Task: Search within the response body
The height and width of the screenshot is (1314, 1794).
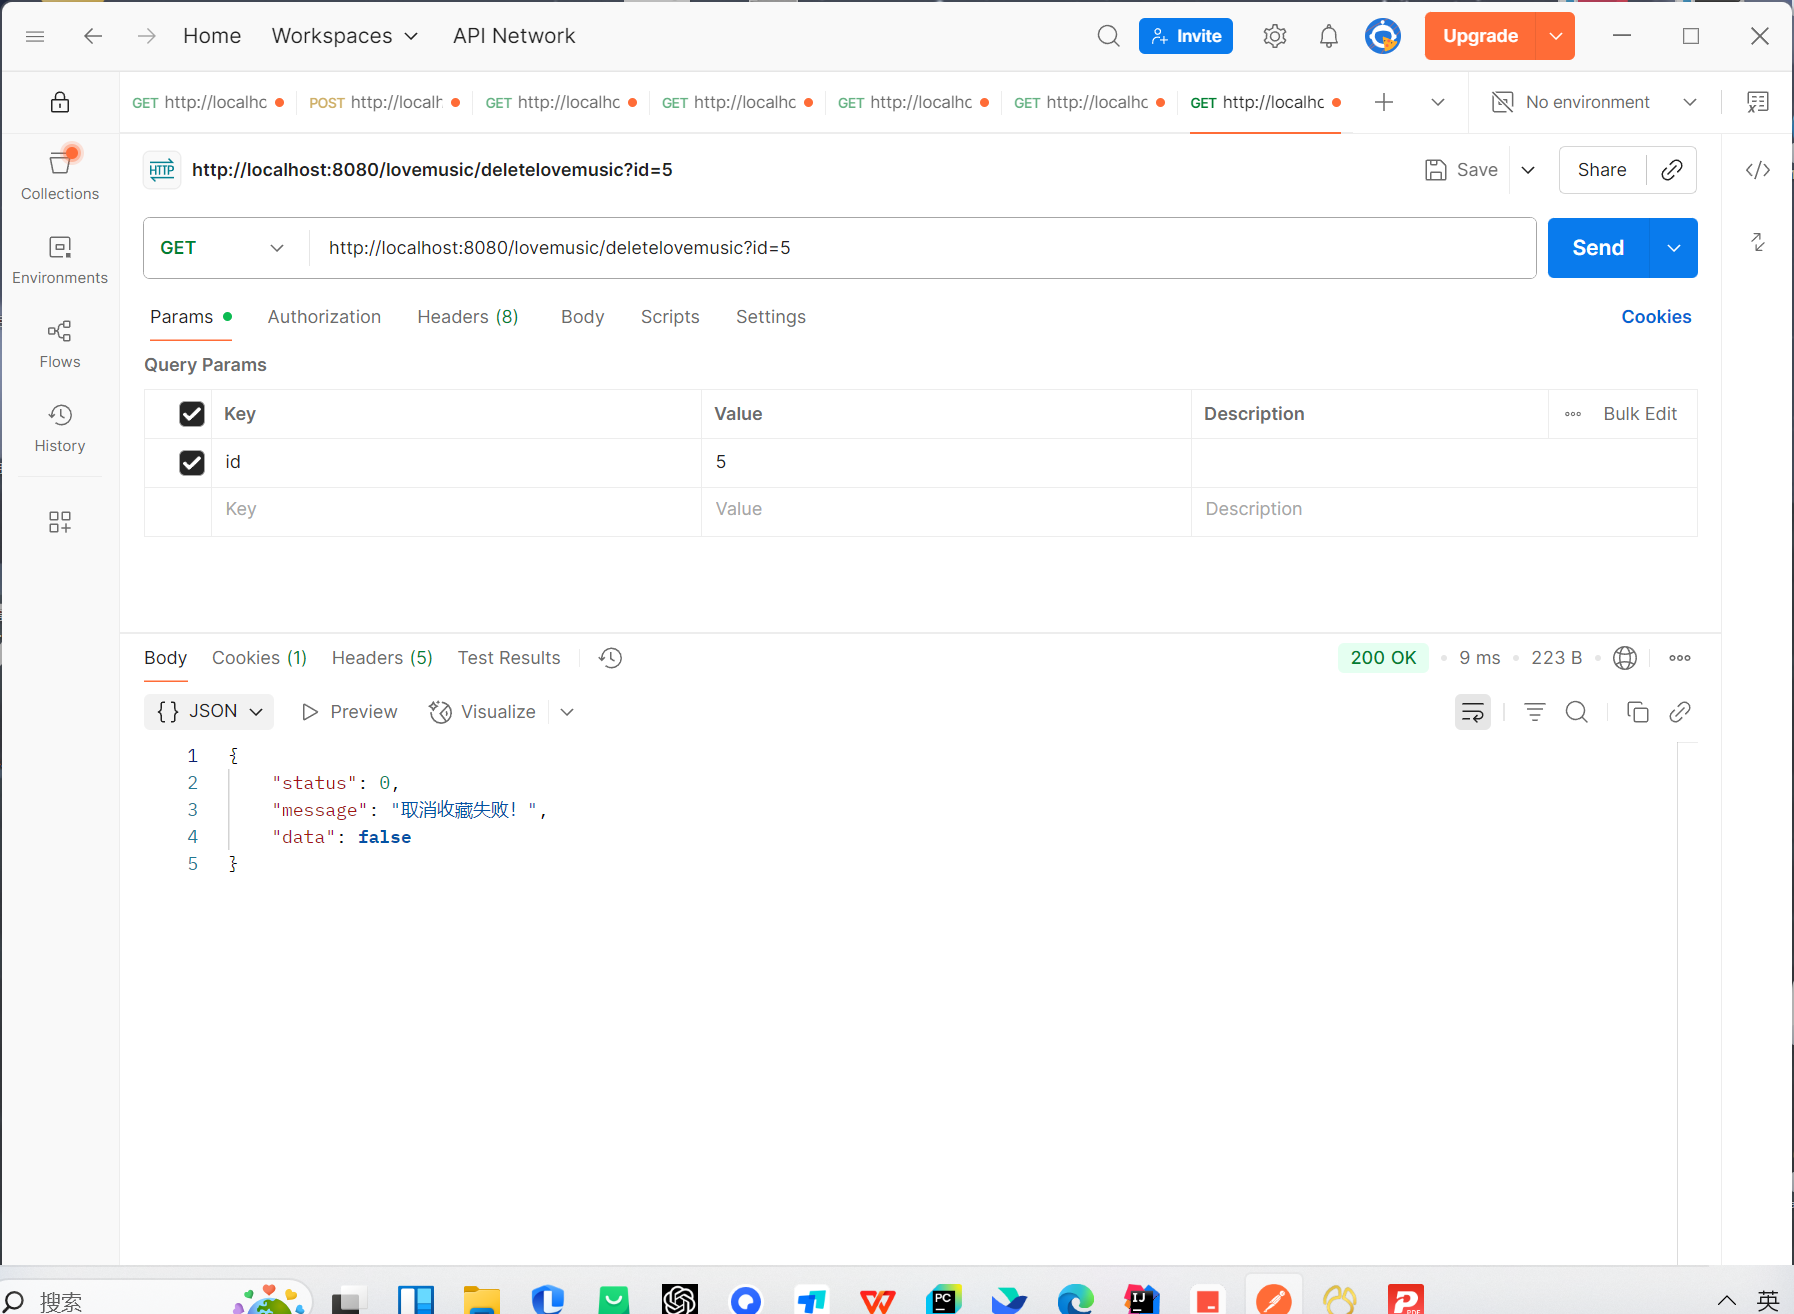Action: [1577, 712]
